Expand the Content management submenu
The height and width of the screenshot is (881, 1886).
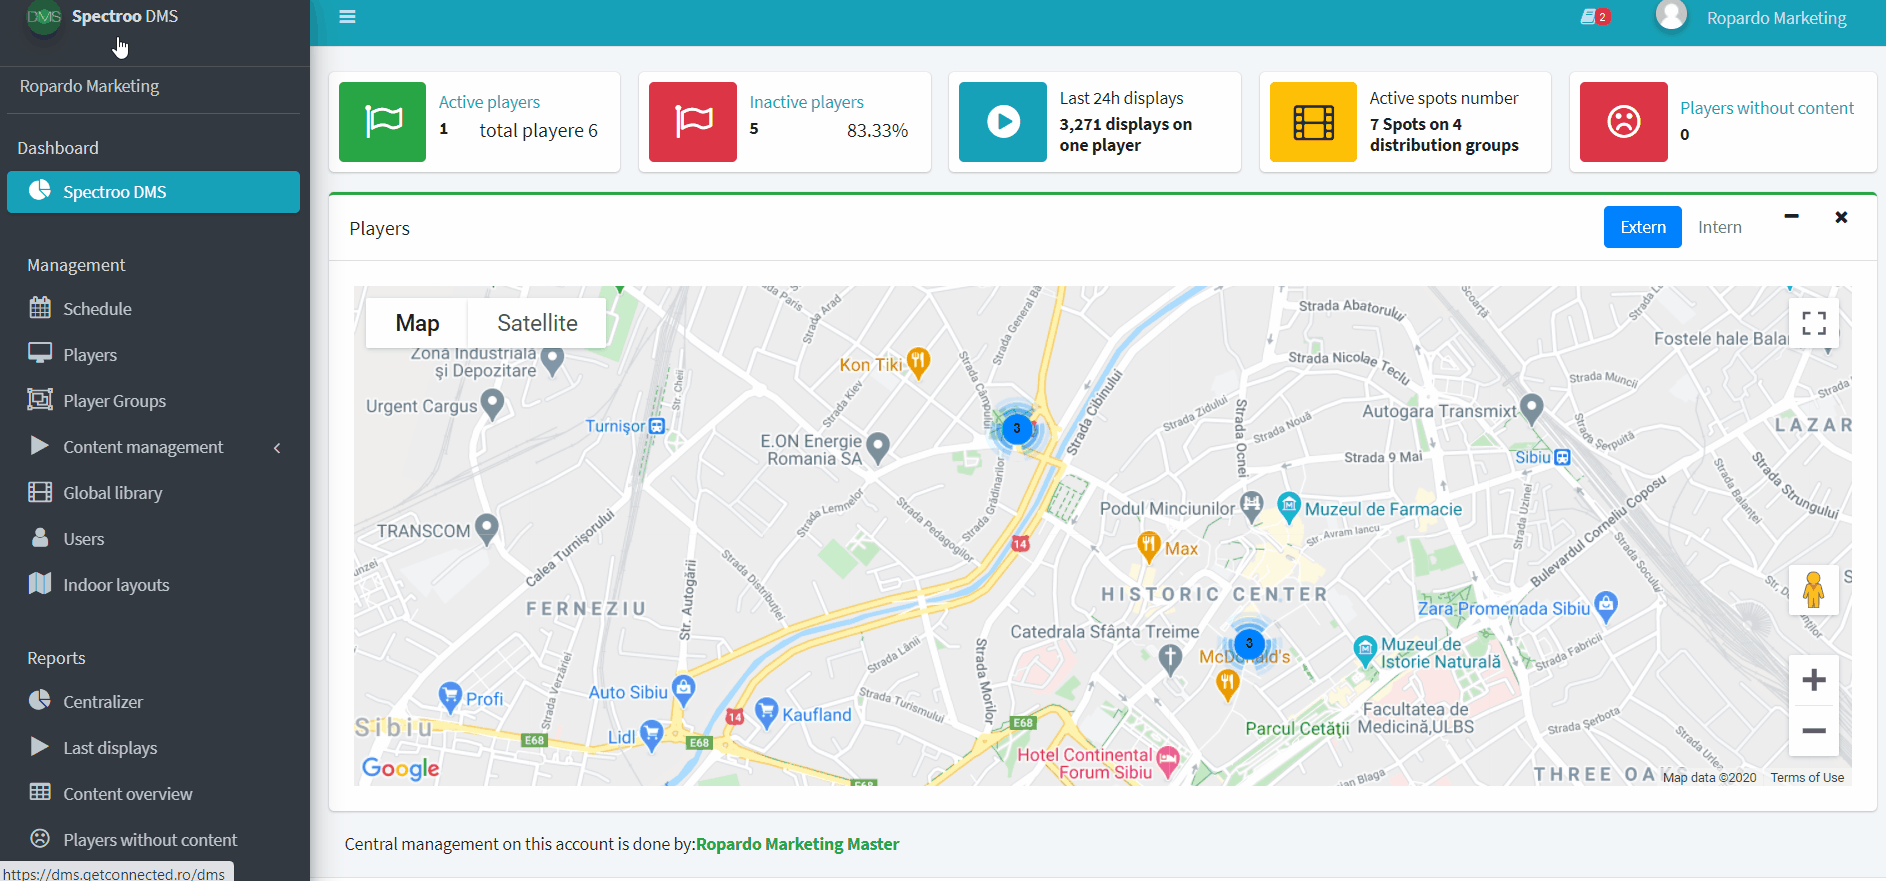pos(155,447)
